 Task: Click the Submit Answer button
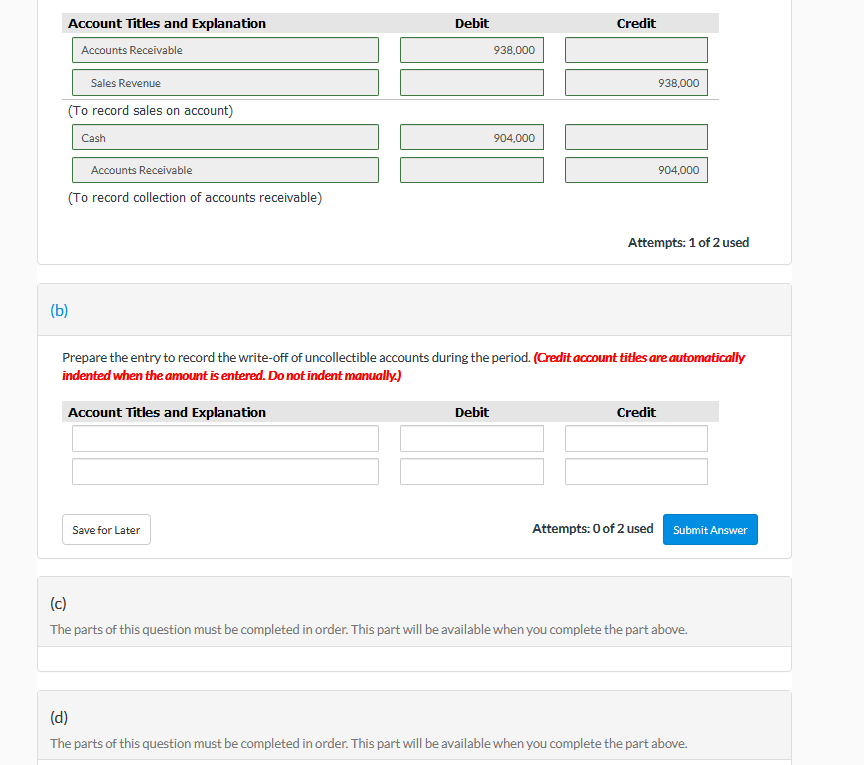710,529
